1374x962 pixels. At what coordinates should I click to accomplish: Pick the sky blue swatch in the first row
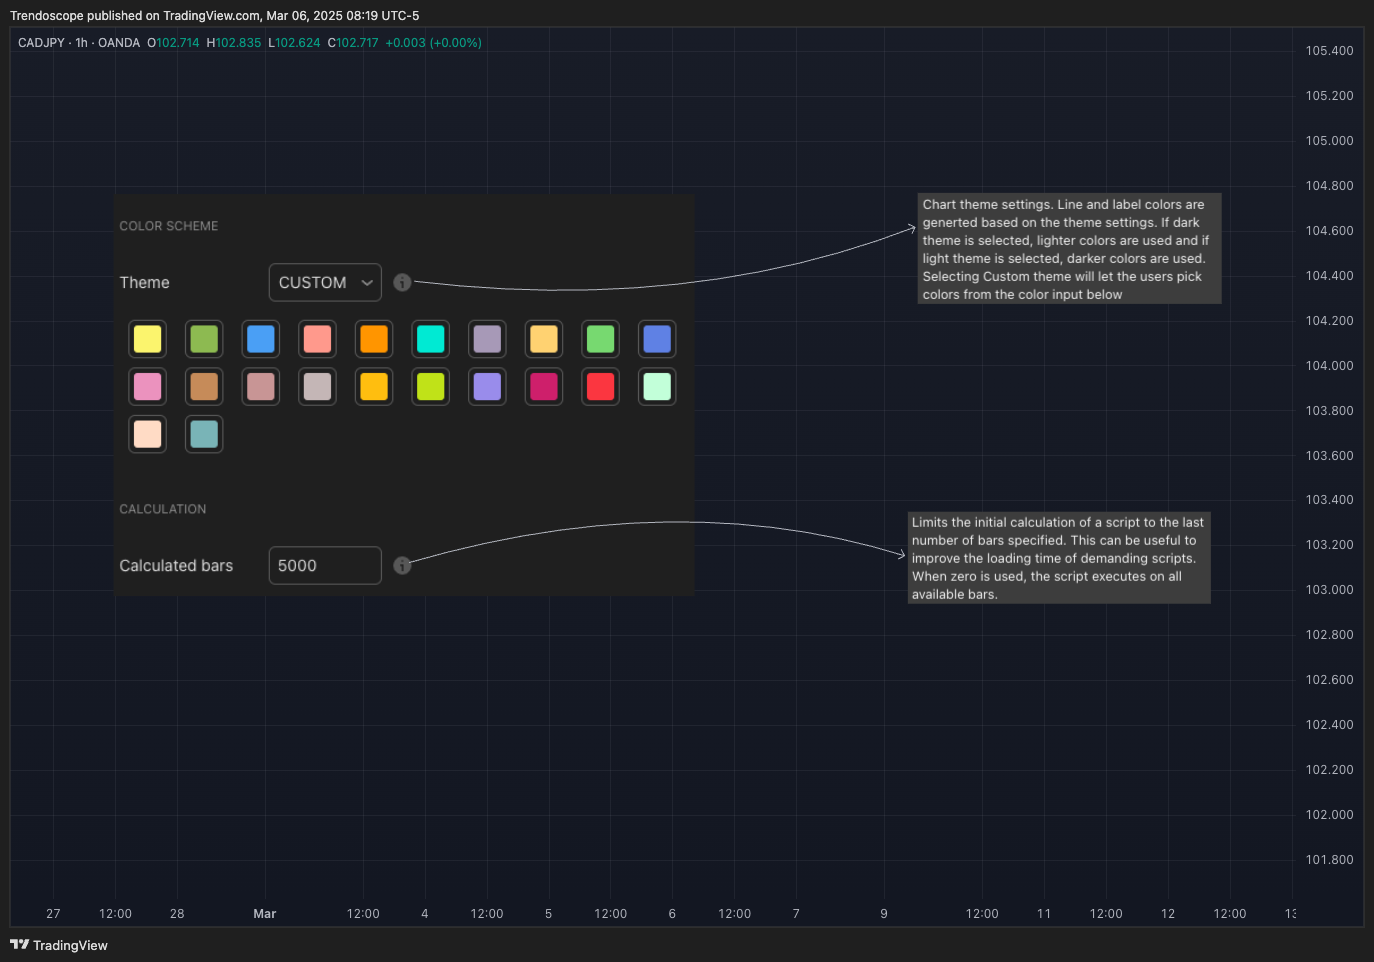pyautogui.click(x=261, y=339)
